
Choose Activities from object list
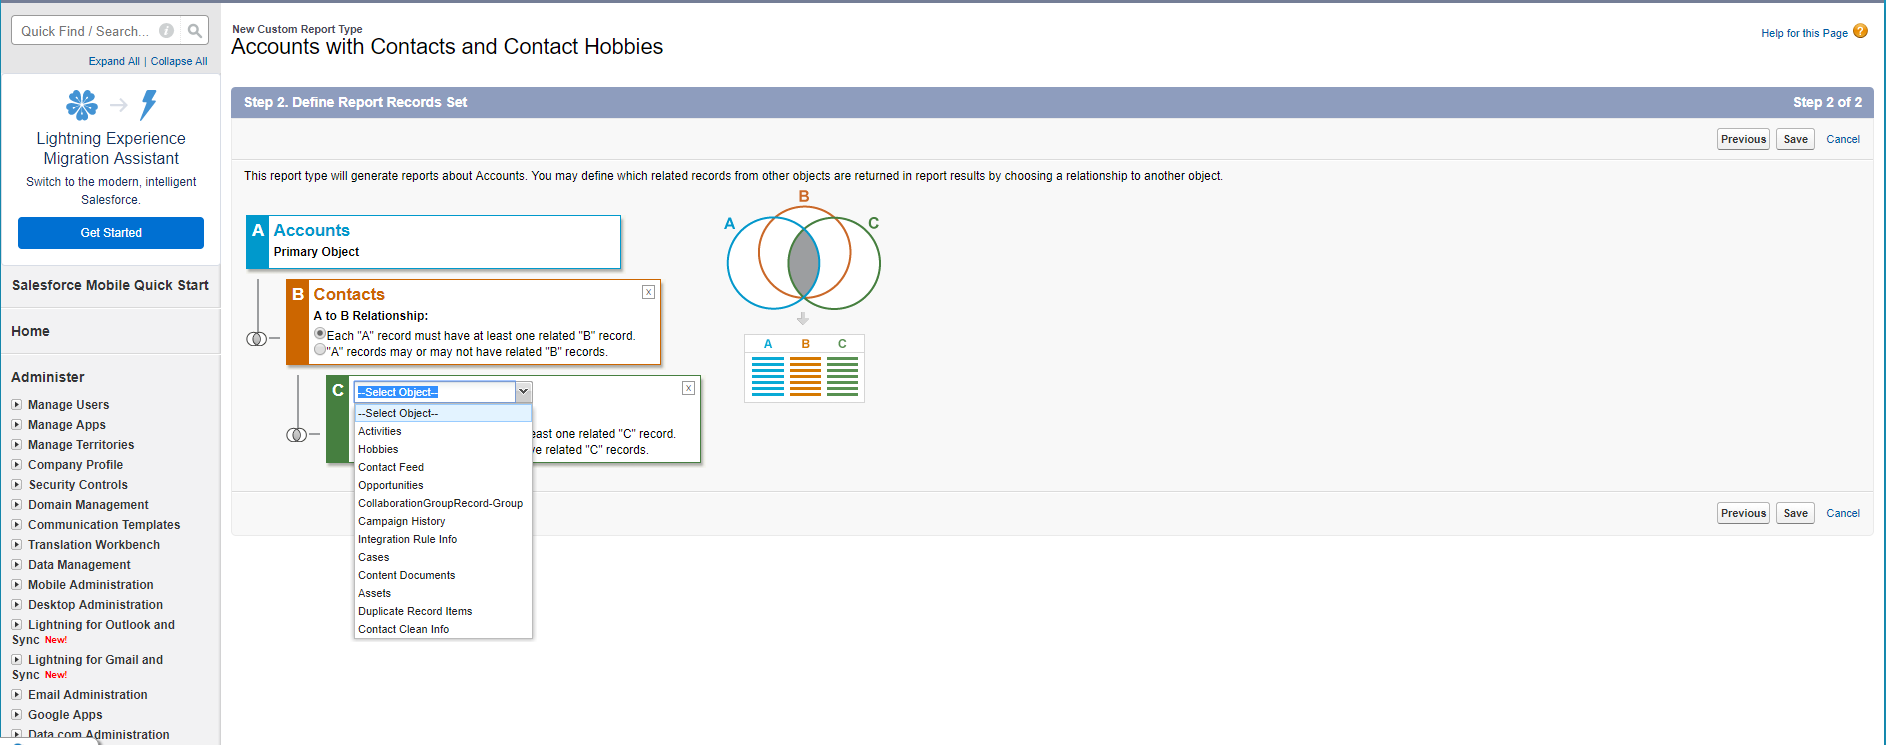443,431
